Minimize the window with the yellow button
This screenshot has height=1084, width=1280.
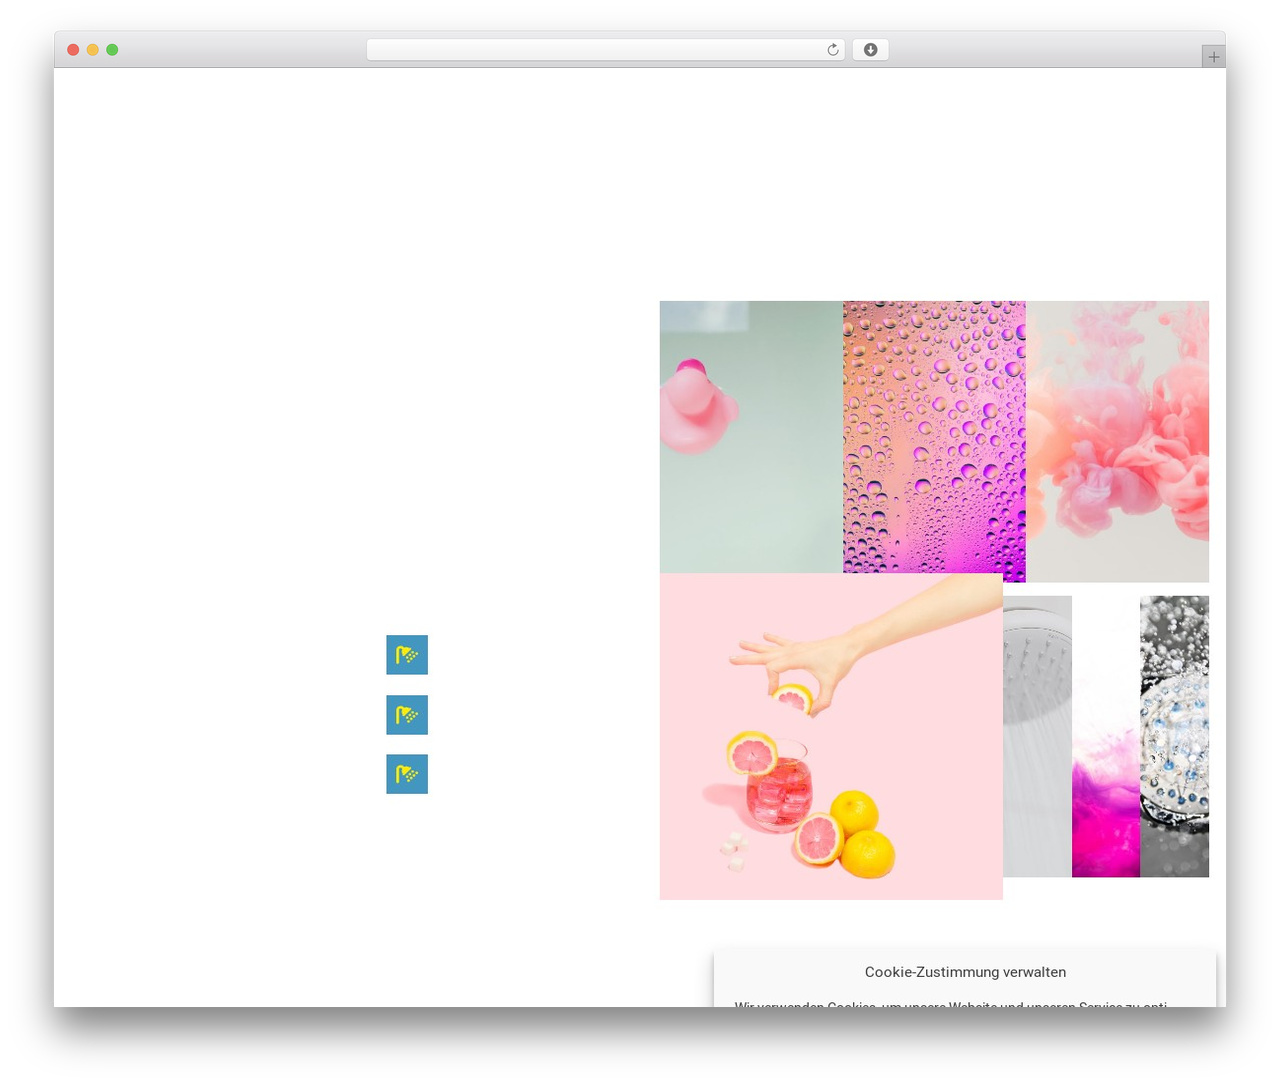click(x=92, y=50)
